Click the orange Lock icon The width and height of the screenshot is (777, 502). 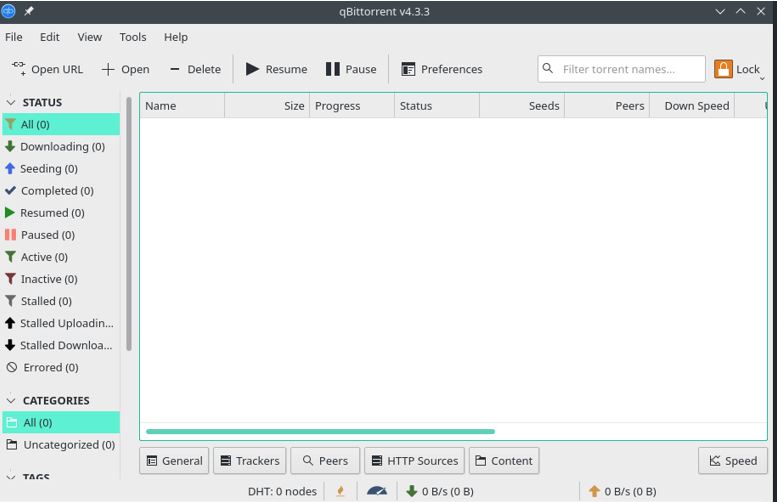point(723,69)
